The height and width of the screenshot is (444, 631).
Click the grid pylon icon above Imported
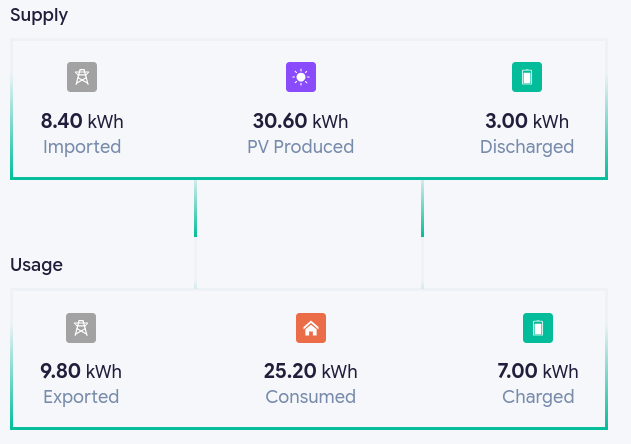[82, 77]
